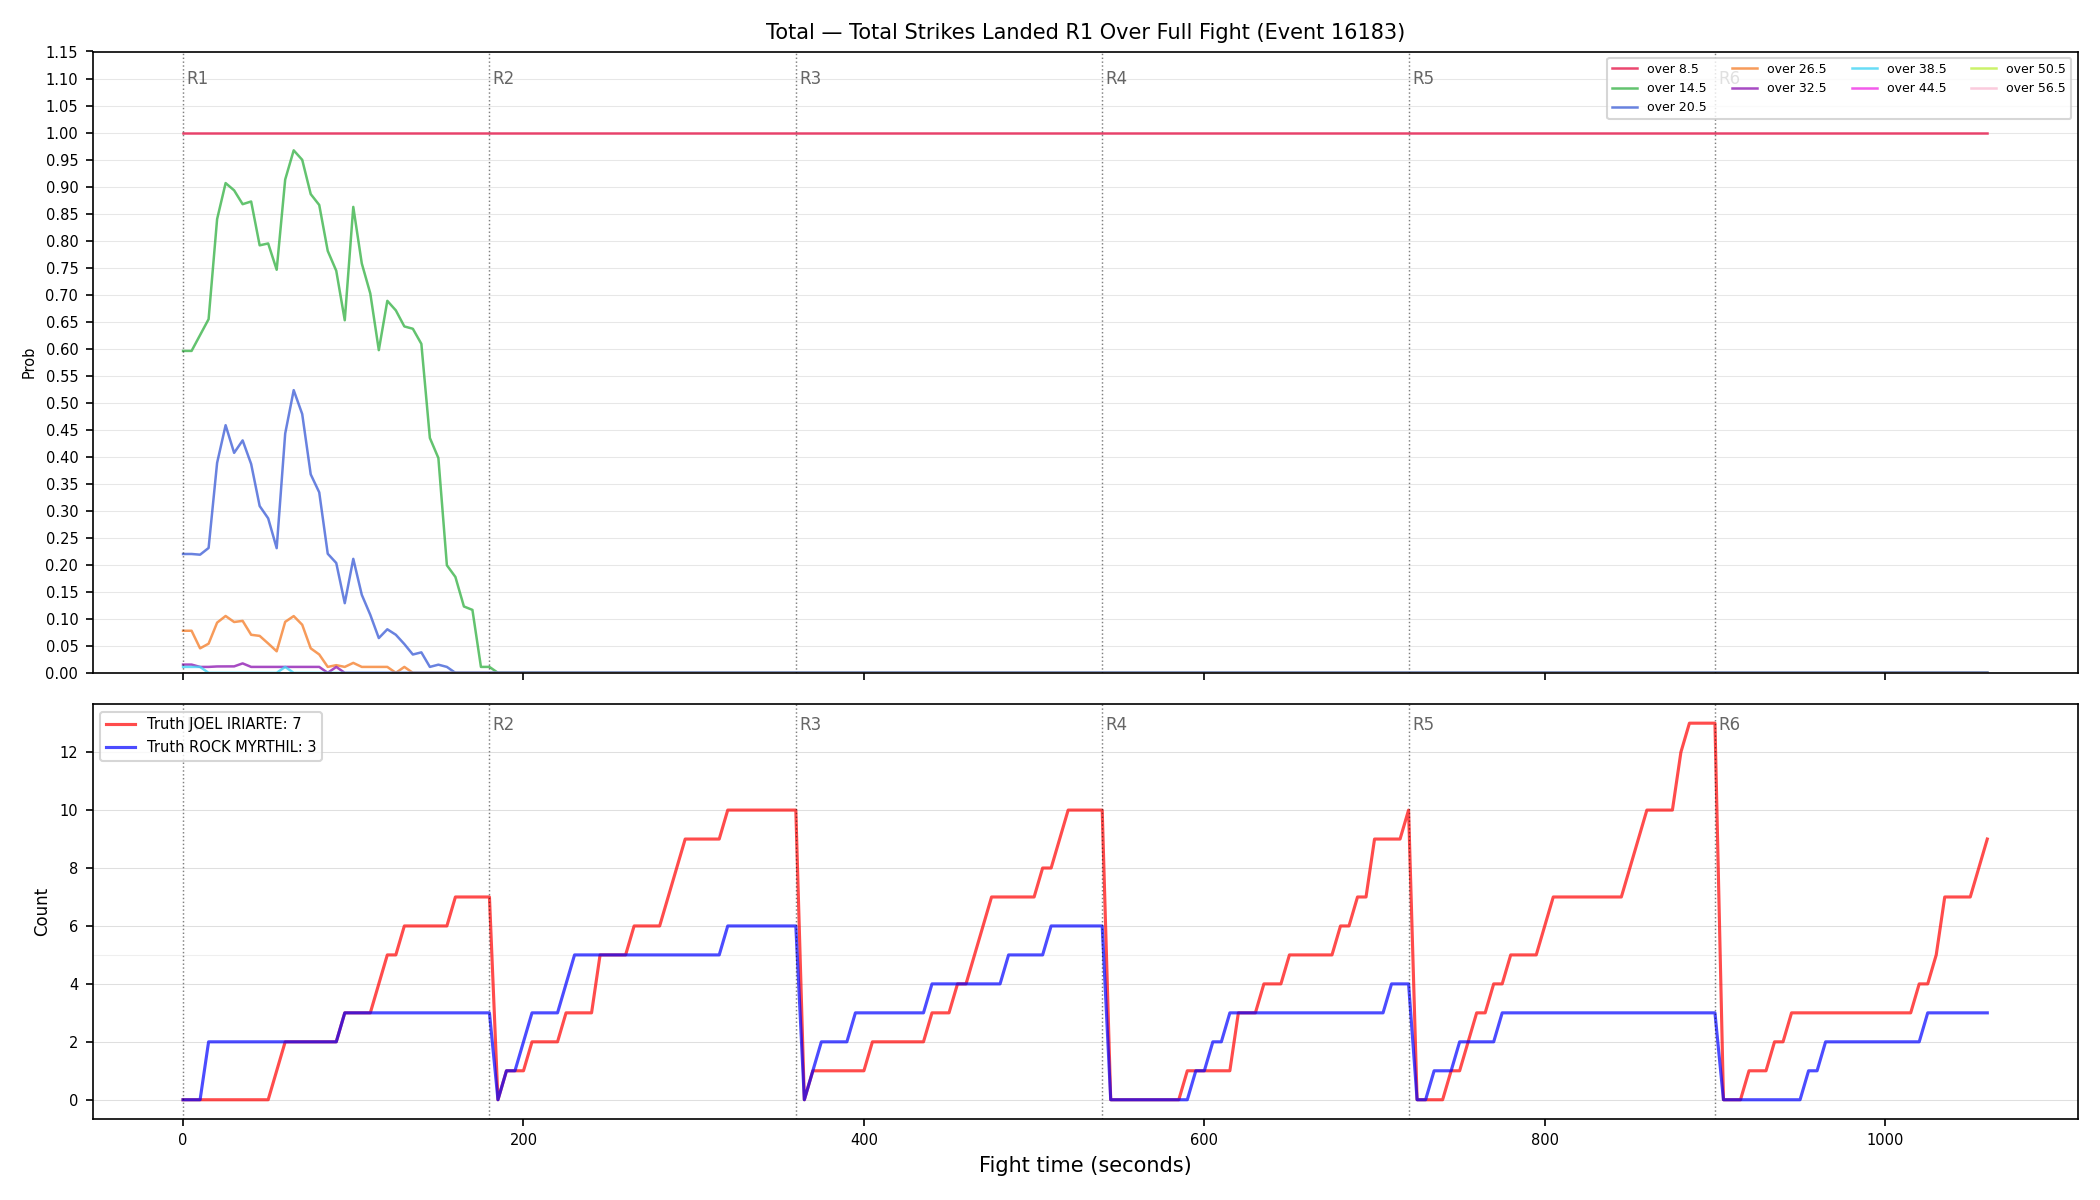The height and width of the screenshot is (1200, 2100).
Task: Click the R1 round label in the probability chart
Action: 197,78
